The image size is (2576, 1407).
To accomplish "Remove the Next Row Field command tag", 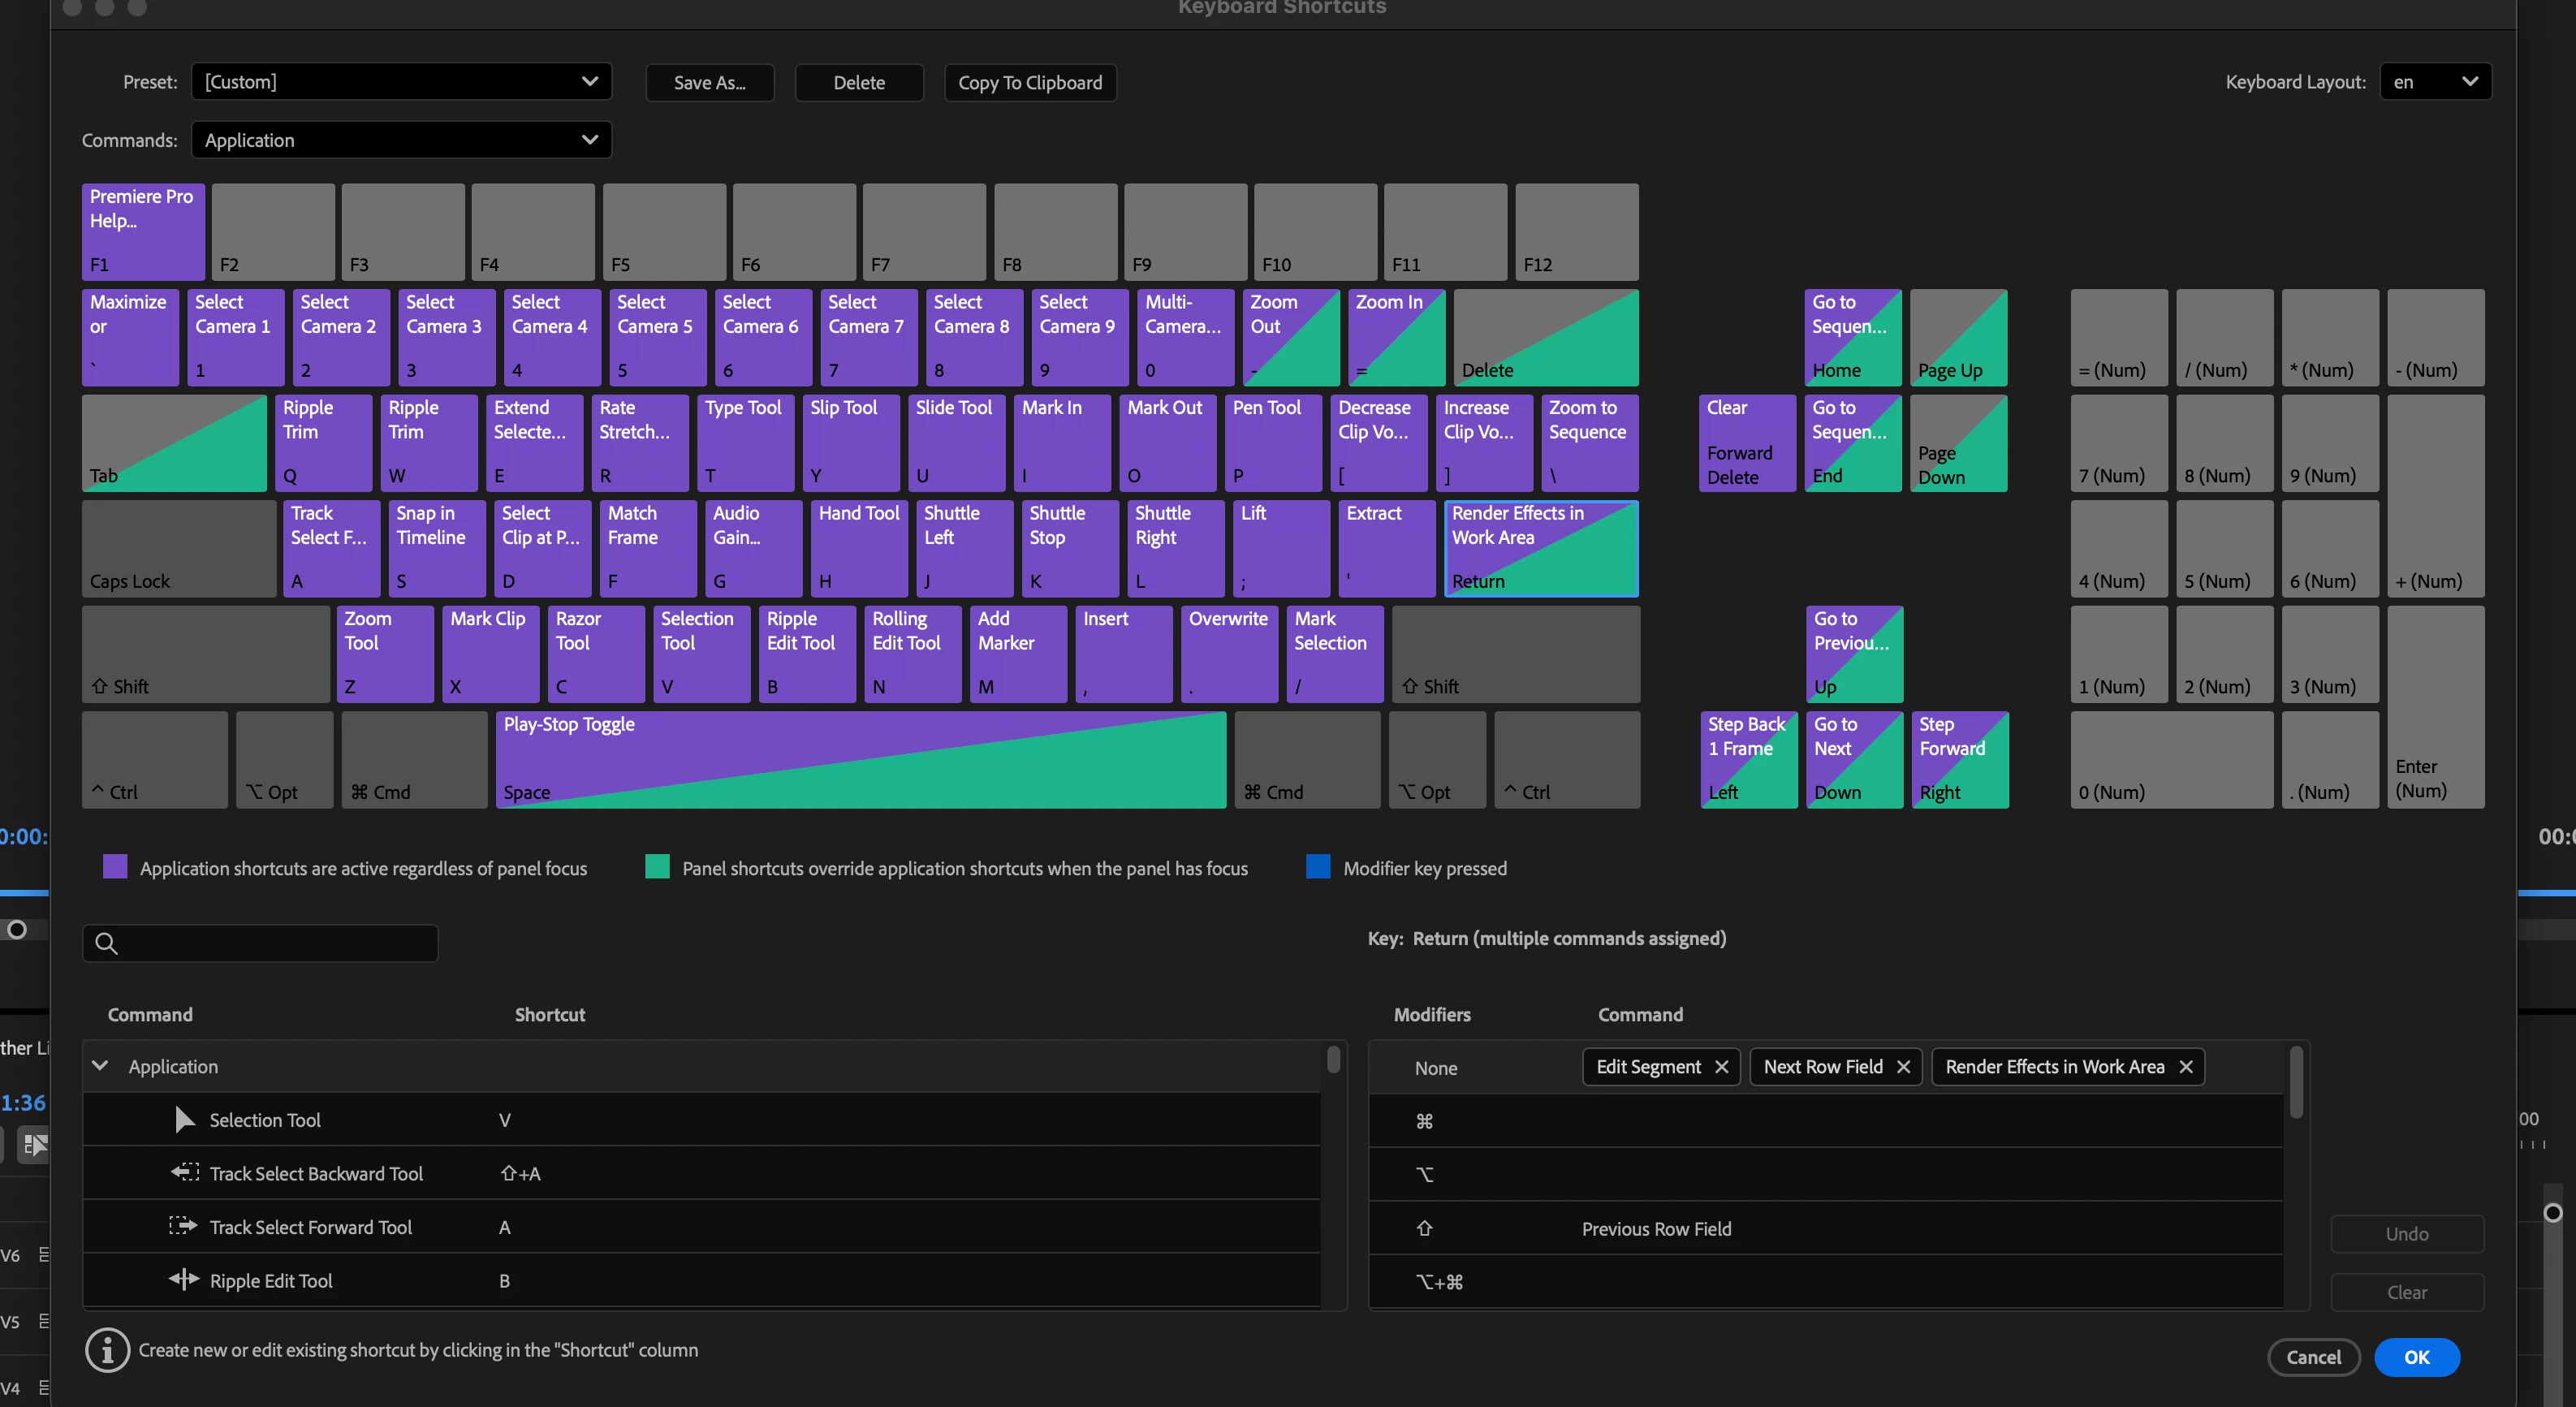I will (1903, 1067).
